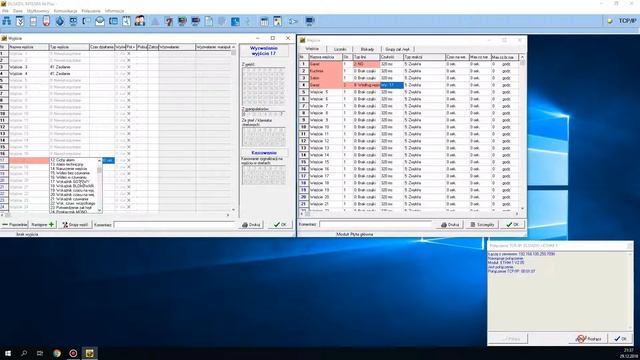Select the highlighted 'wy: 17' cell
The height and width of the screenshot is (360, 640).
392,85
